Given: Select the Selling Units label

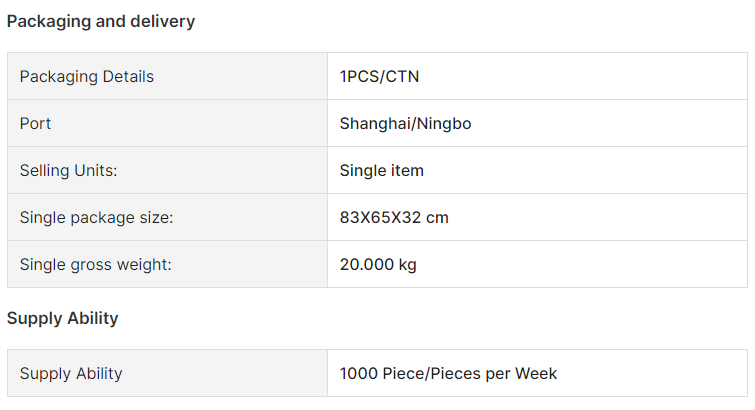Looking at the screenshot, I should (68, 171).
